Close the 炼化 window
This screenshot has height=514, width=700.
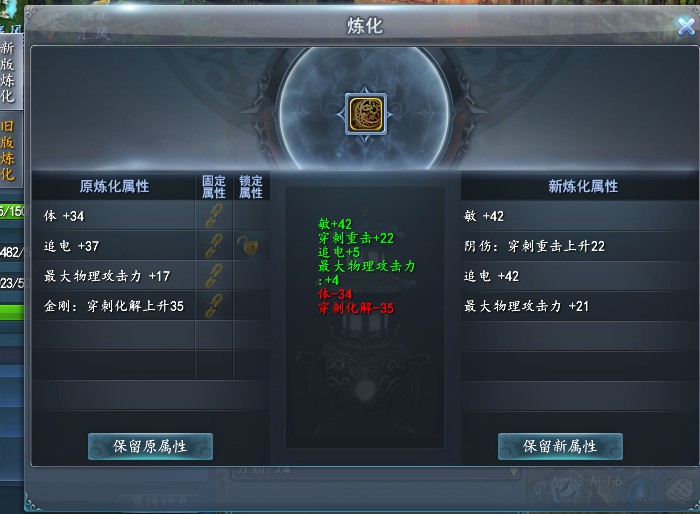(x=686, y=26)
